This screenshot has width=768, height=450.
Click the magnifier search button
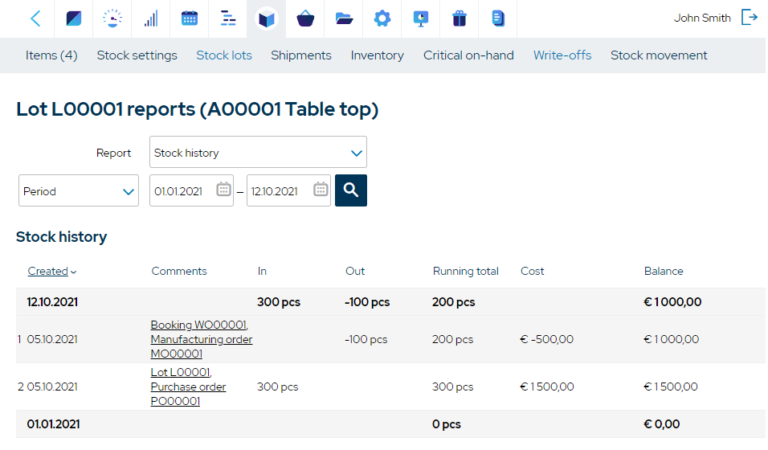pyautogui.click(x=351, y=190)
